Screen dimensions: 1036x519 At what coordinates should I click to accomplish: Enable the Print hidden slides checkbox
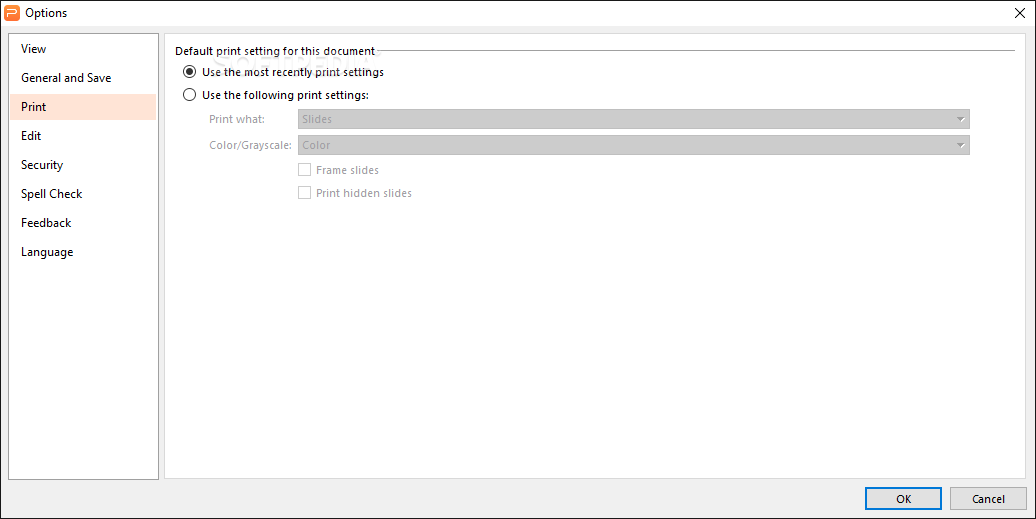305,193
